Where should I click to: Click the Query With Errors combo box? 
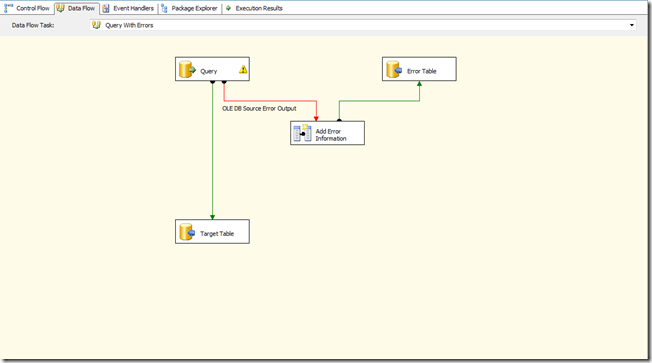point(363,25)
